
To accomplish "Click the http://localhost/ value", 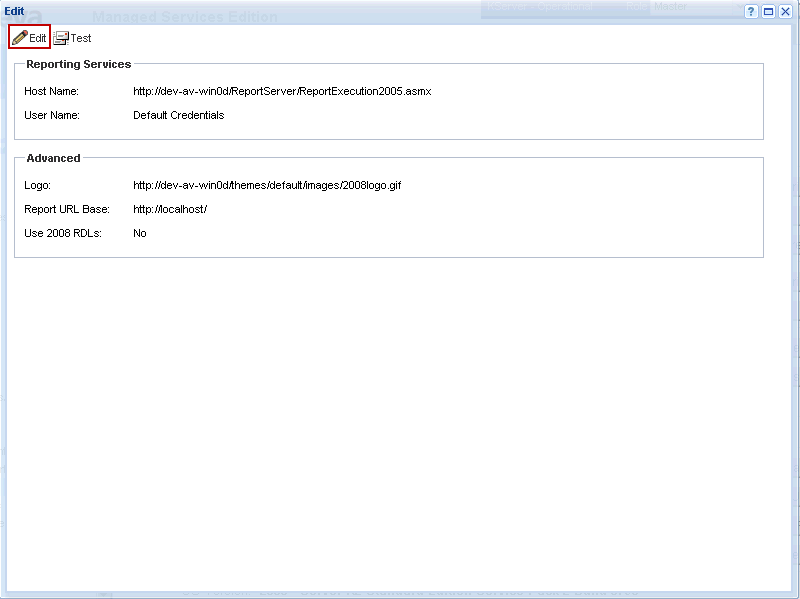I will pos(170,209).
